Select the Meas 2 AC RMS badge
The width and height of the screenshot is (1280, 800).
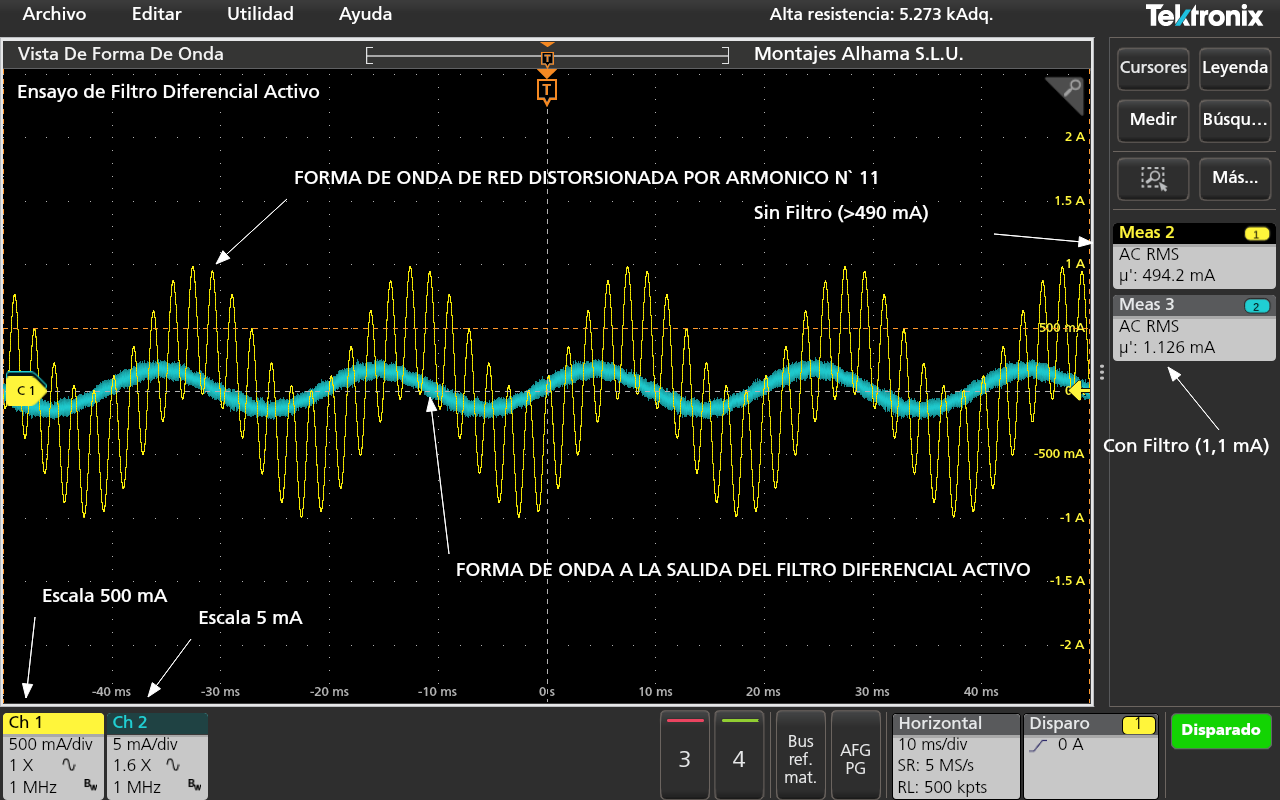coord(1194,255)
